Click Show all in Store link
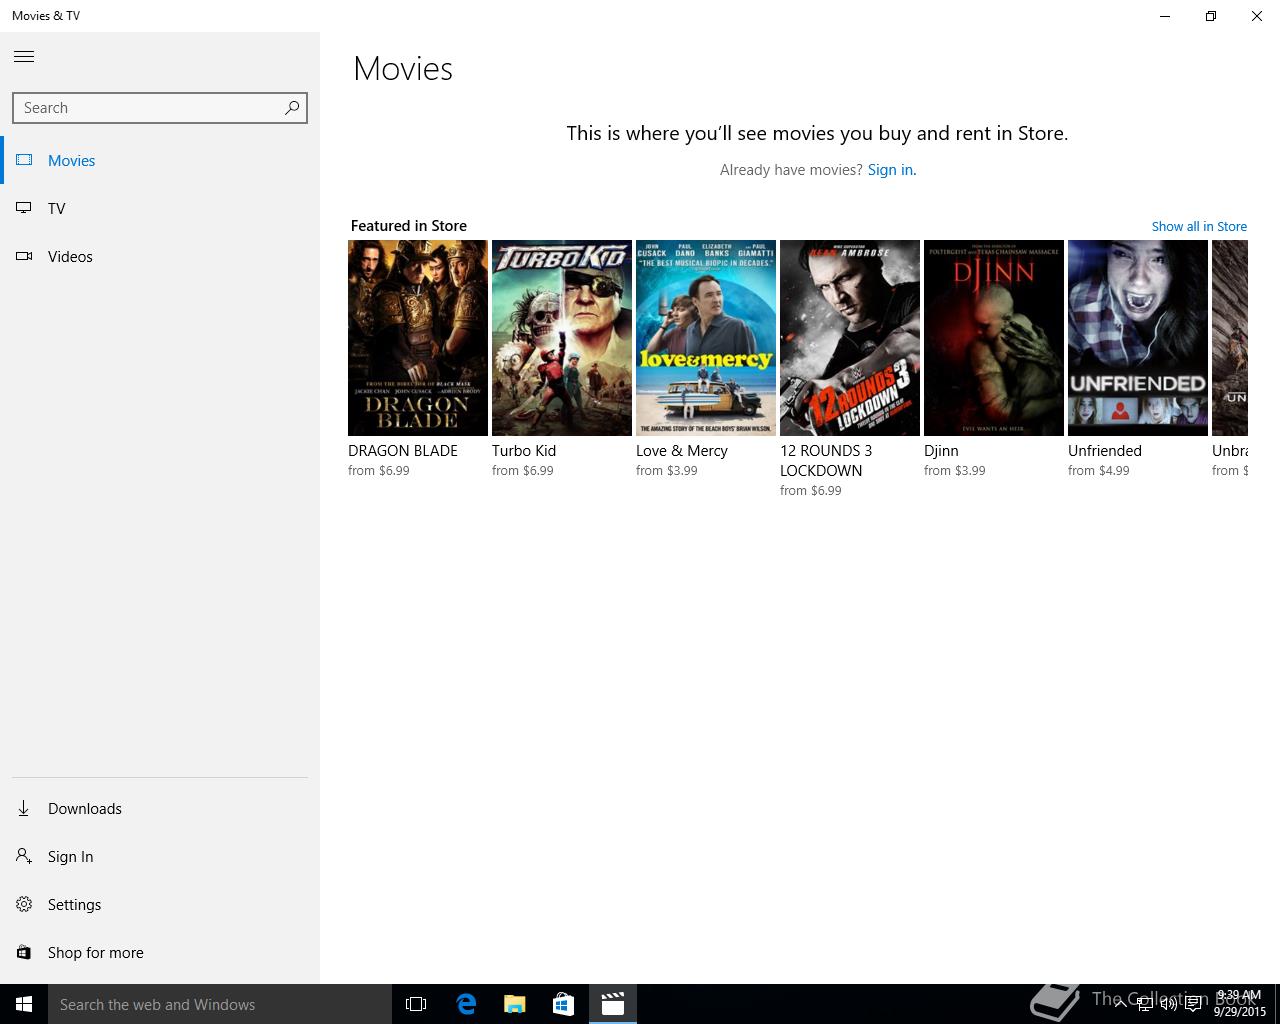Viewport: 1280px width, 1024px height. (x=1199, y=226)
